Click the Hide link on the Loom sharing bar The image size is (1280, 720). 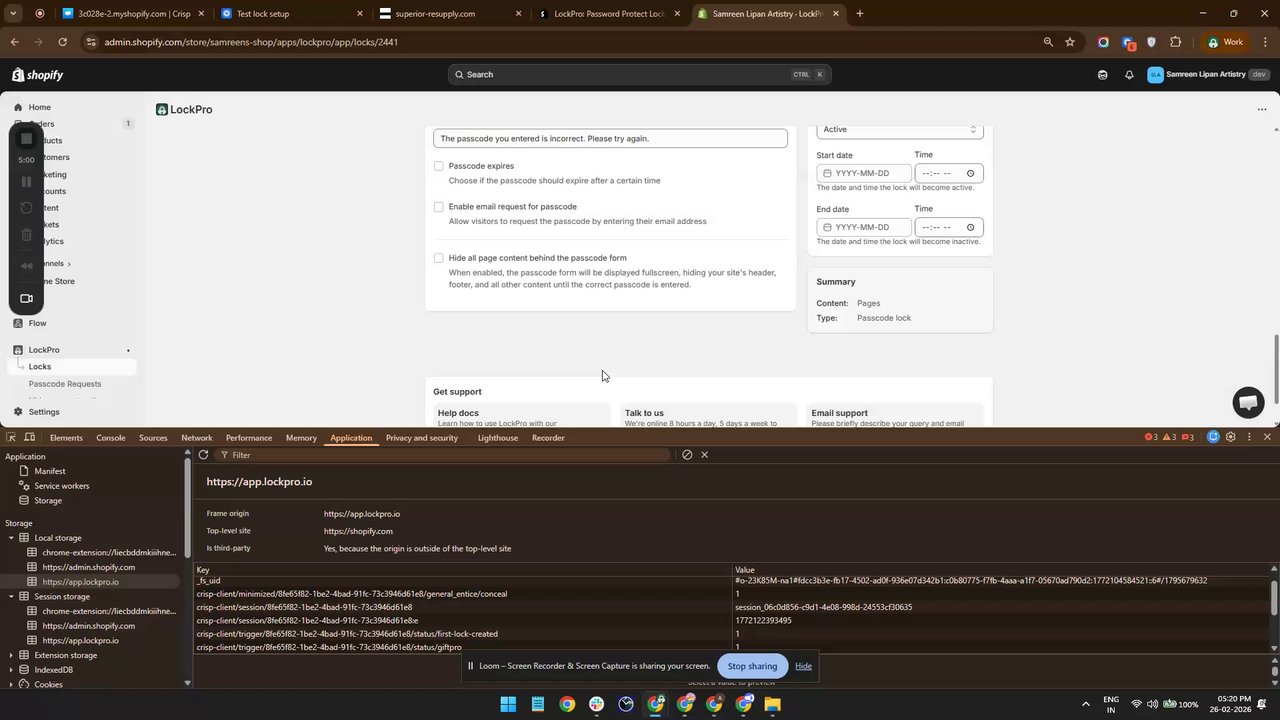[803, 667]
